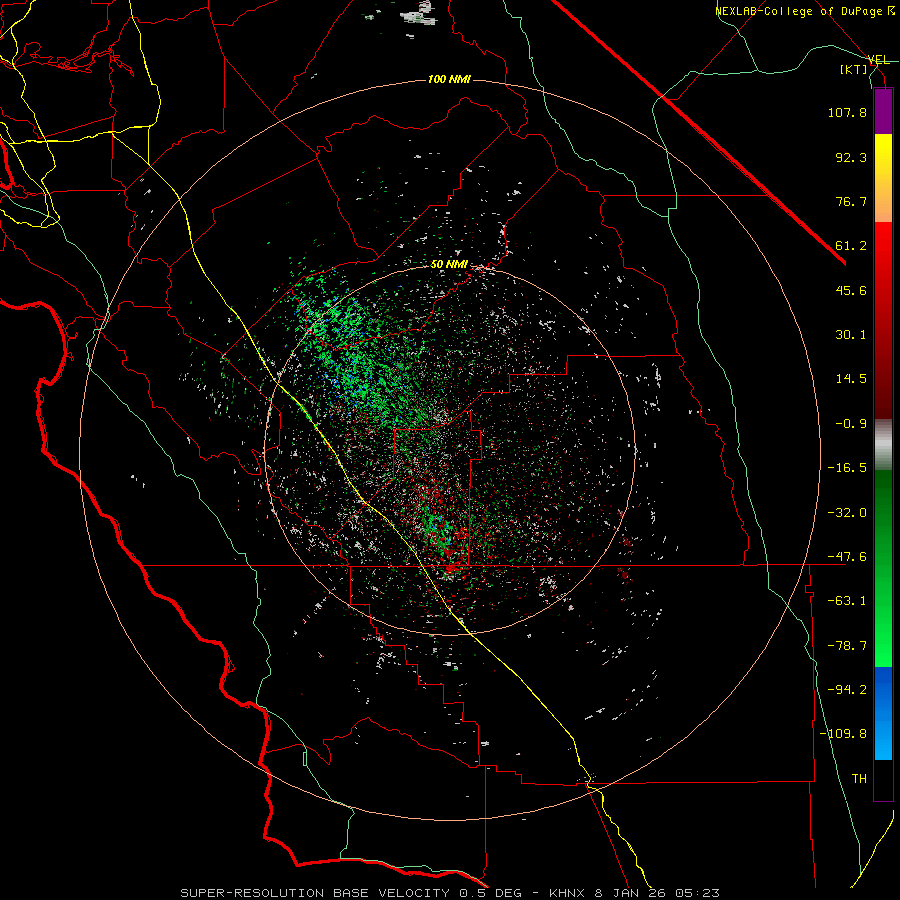Click the -94.2 velocity scale value
Viewport: 900px width, 900px height.
pyautogui.click(x=847, y=690)
